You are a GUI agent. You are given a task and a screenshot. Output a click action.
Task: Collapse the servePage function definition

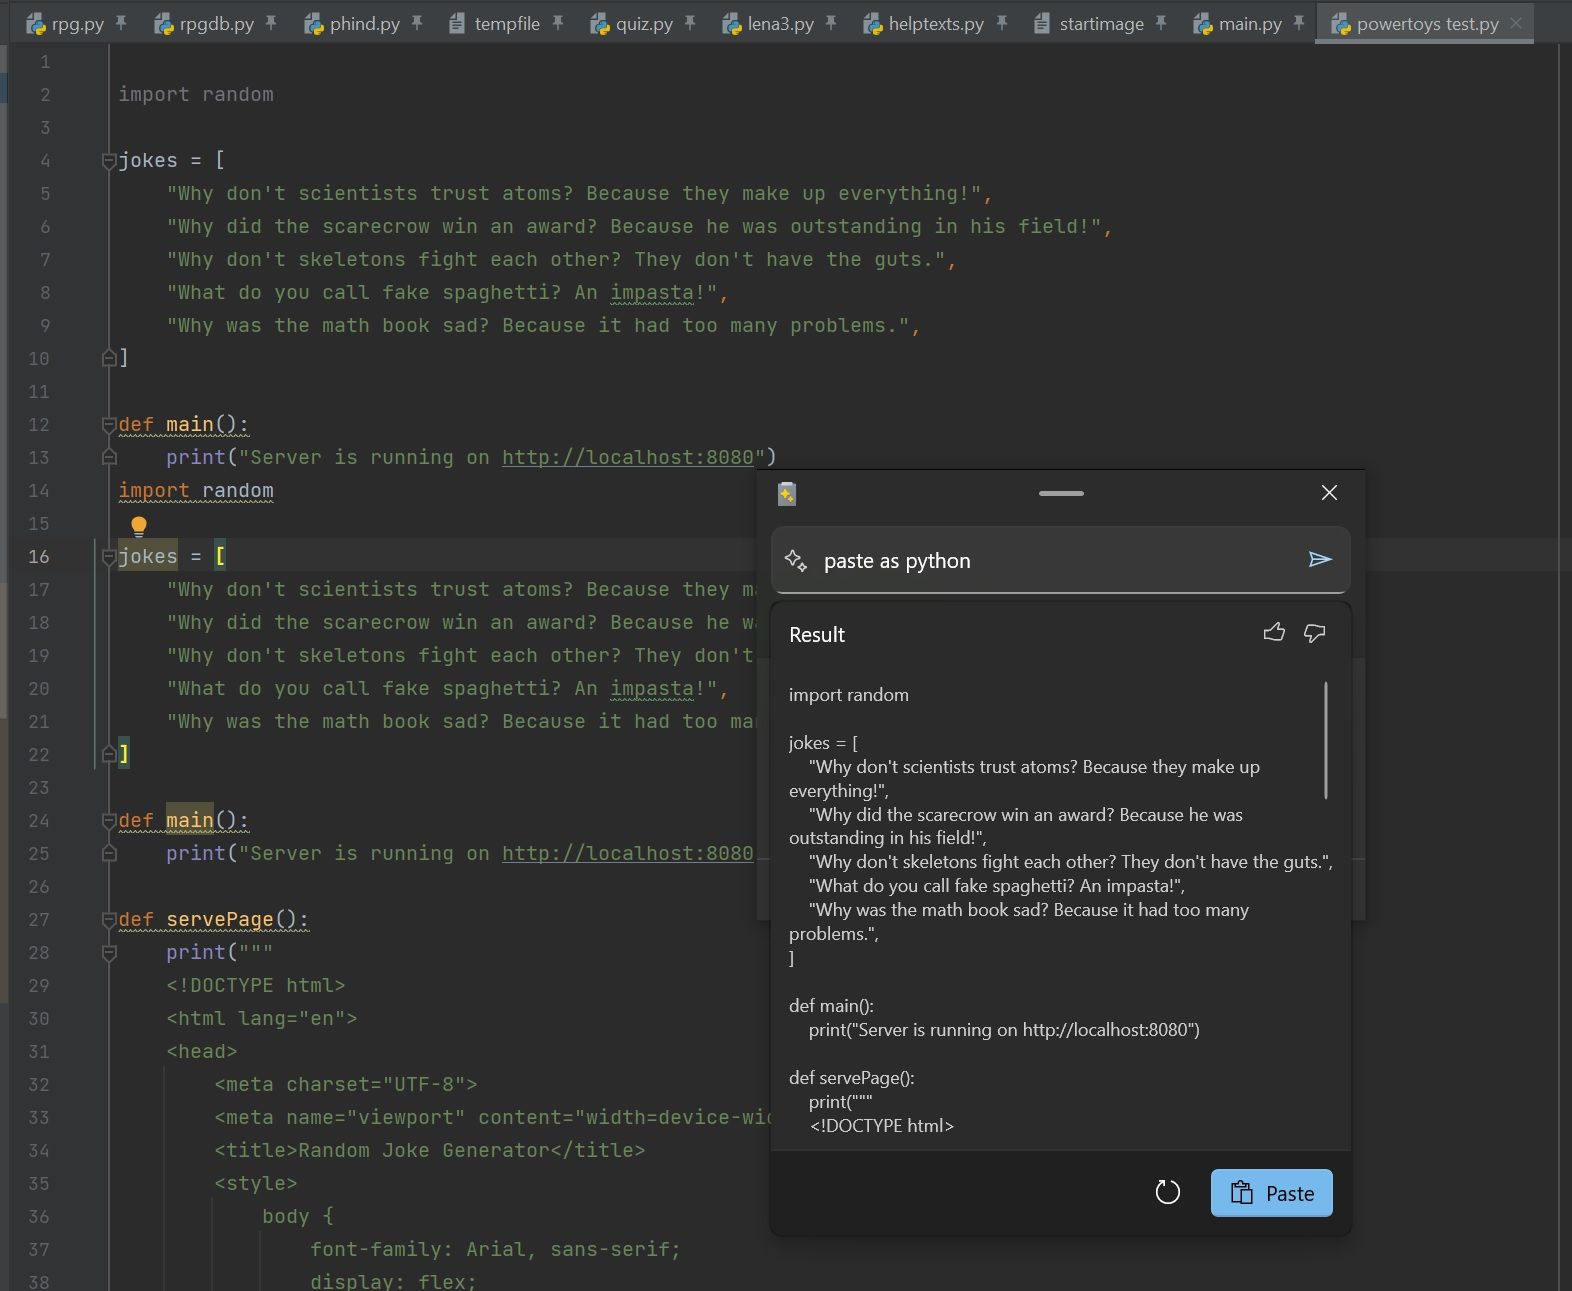(109, 920)
